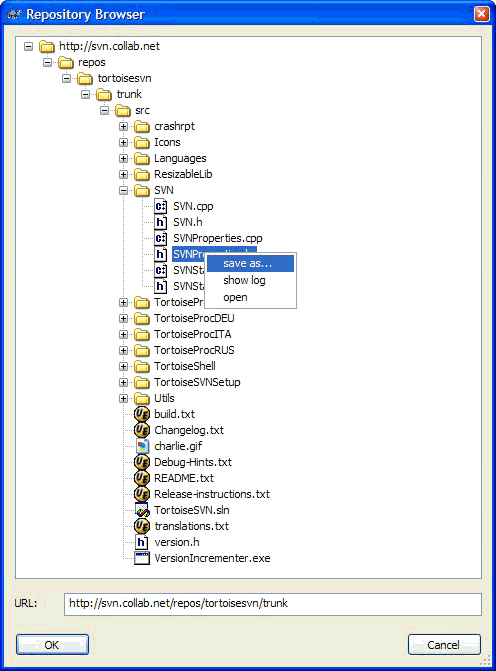
Task: Select the TortoiseProcDEU folder name
Action: point(194,318)
